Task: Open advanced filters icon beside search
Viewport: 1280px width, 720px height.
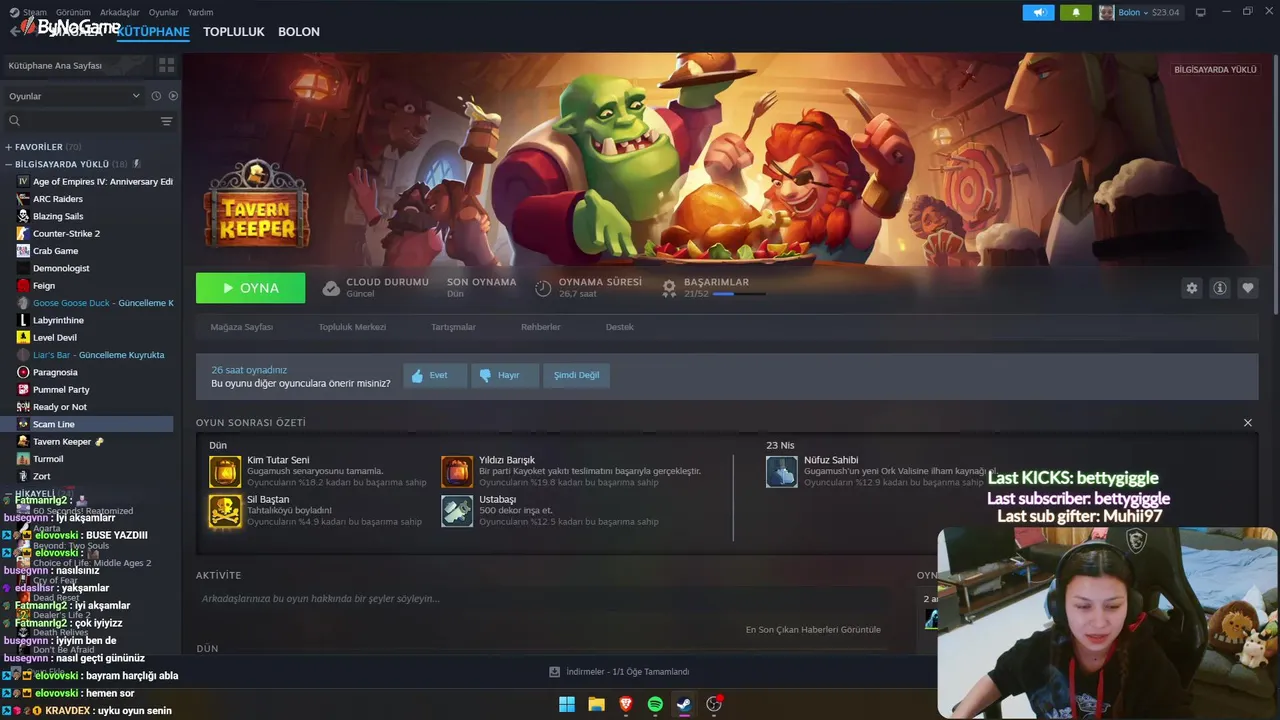Action: point(166,121)
